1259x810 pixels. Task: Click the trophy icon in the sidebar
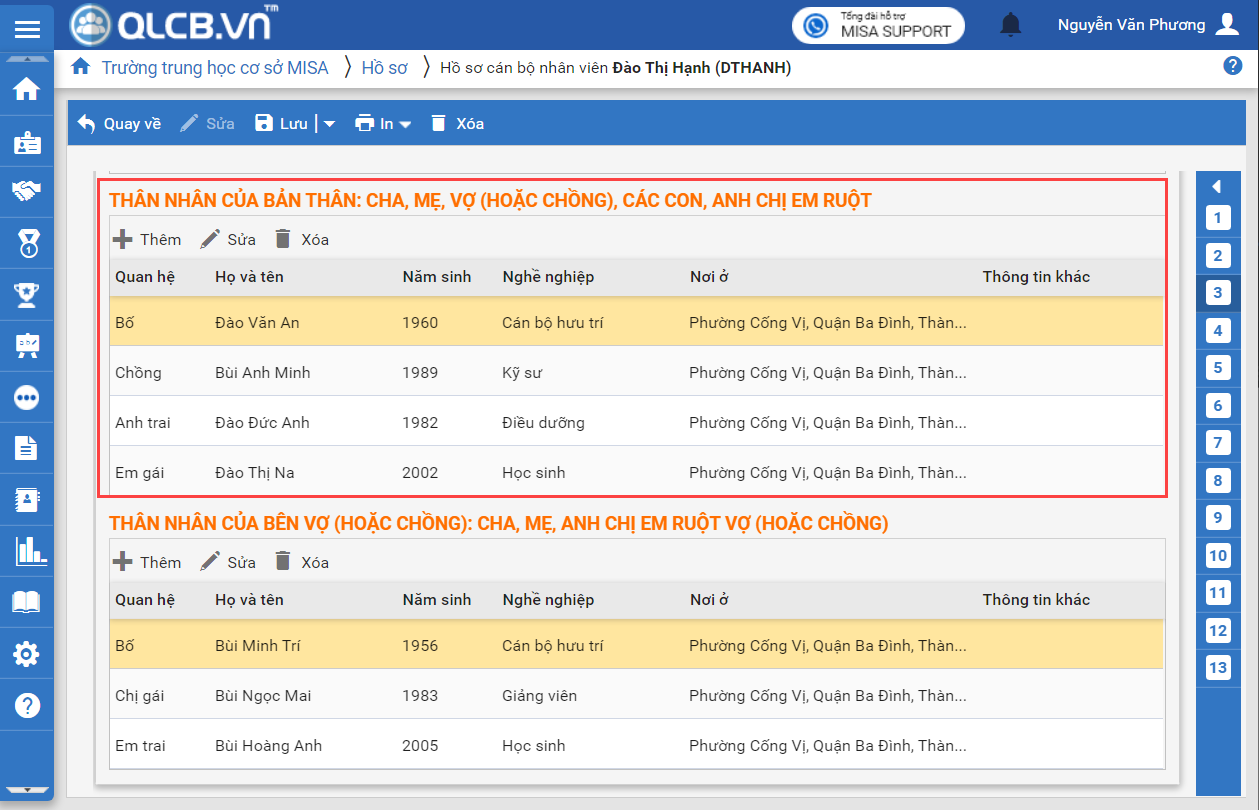pyautogui.click(x=27, y=294)
